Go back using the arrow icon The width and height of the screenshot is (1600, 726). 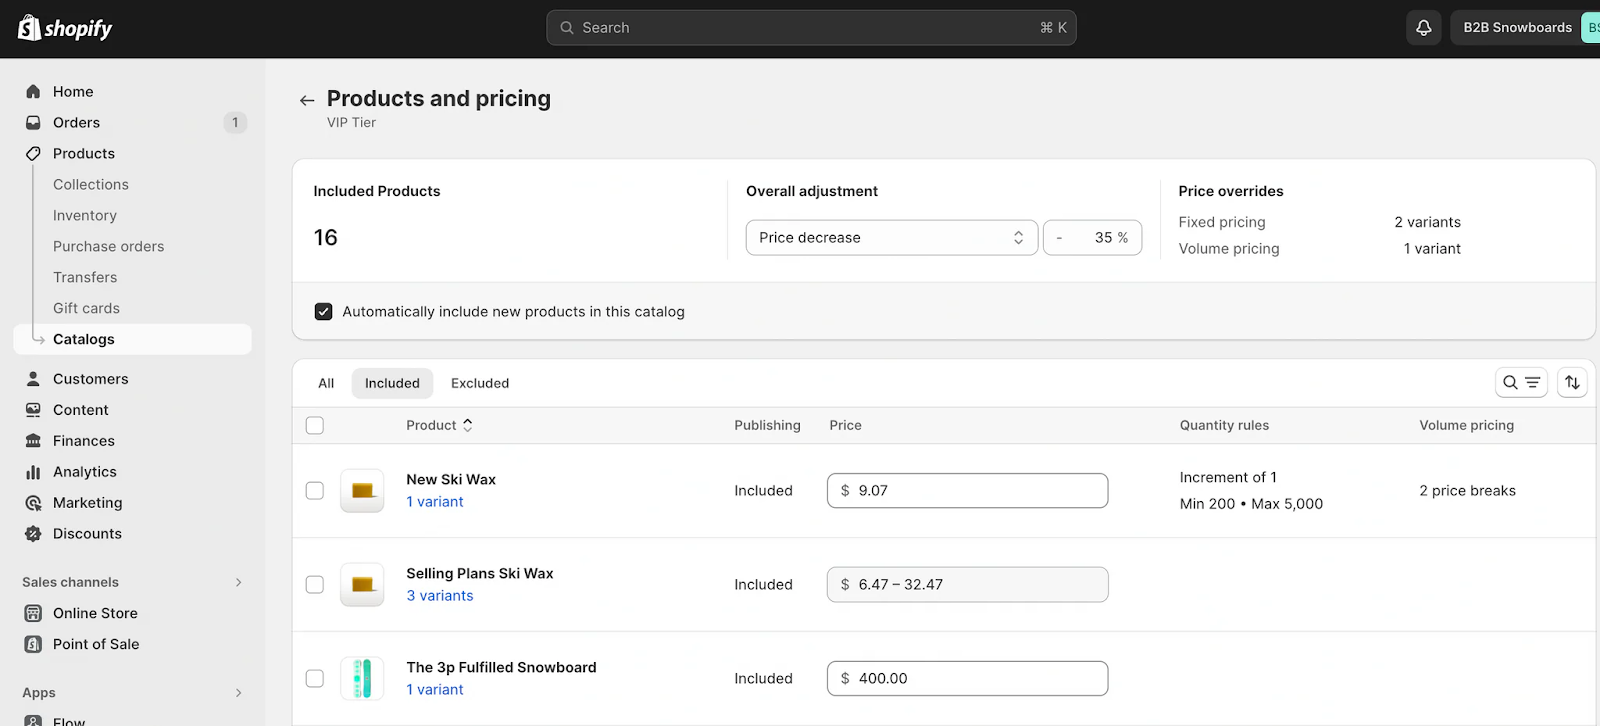click(x=307, y=100)
